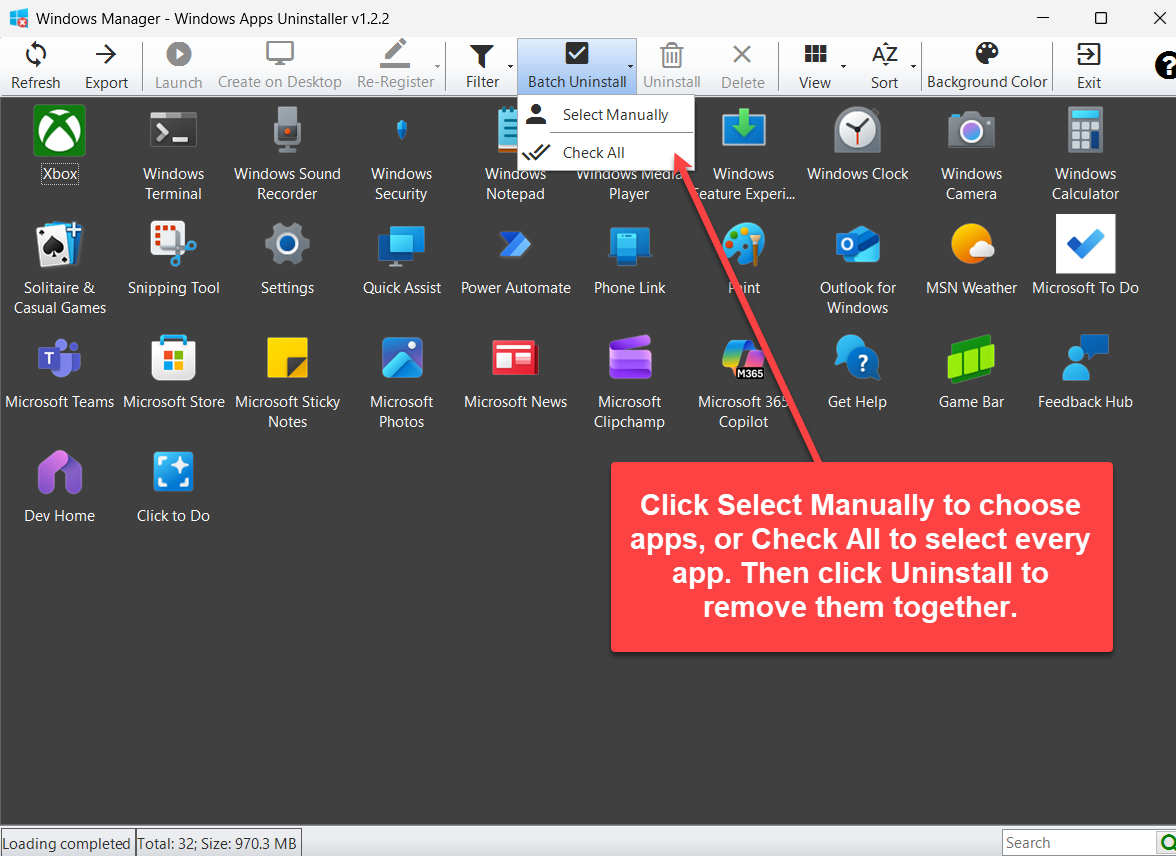1176x856 pixels.
Task: Select the Get Help app
Action: pos(857,374)
